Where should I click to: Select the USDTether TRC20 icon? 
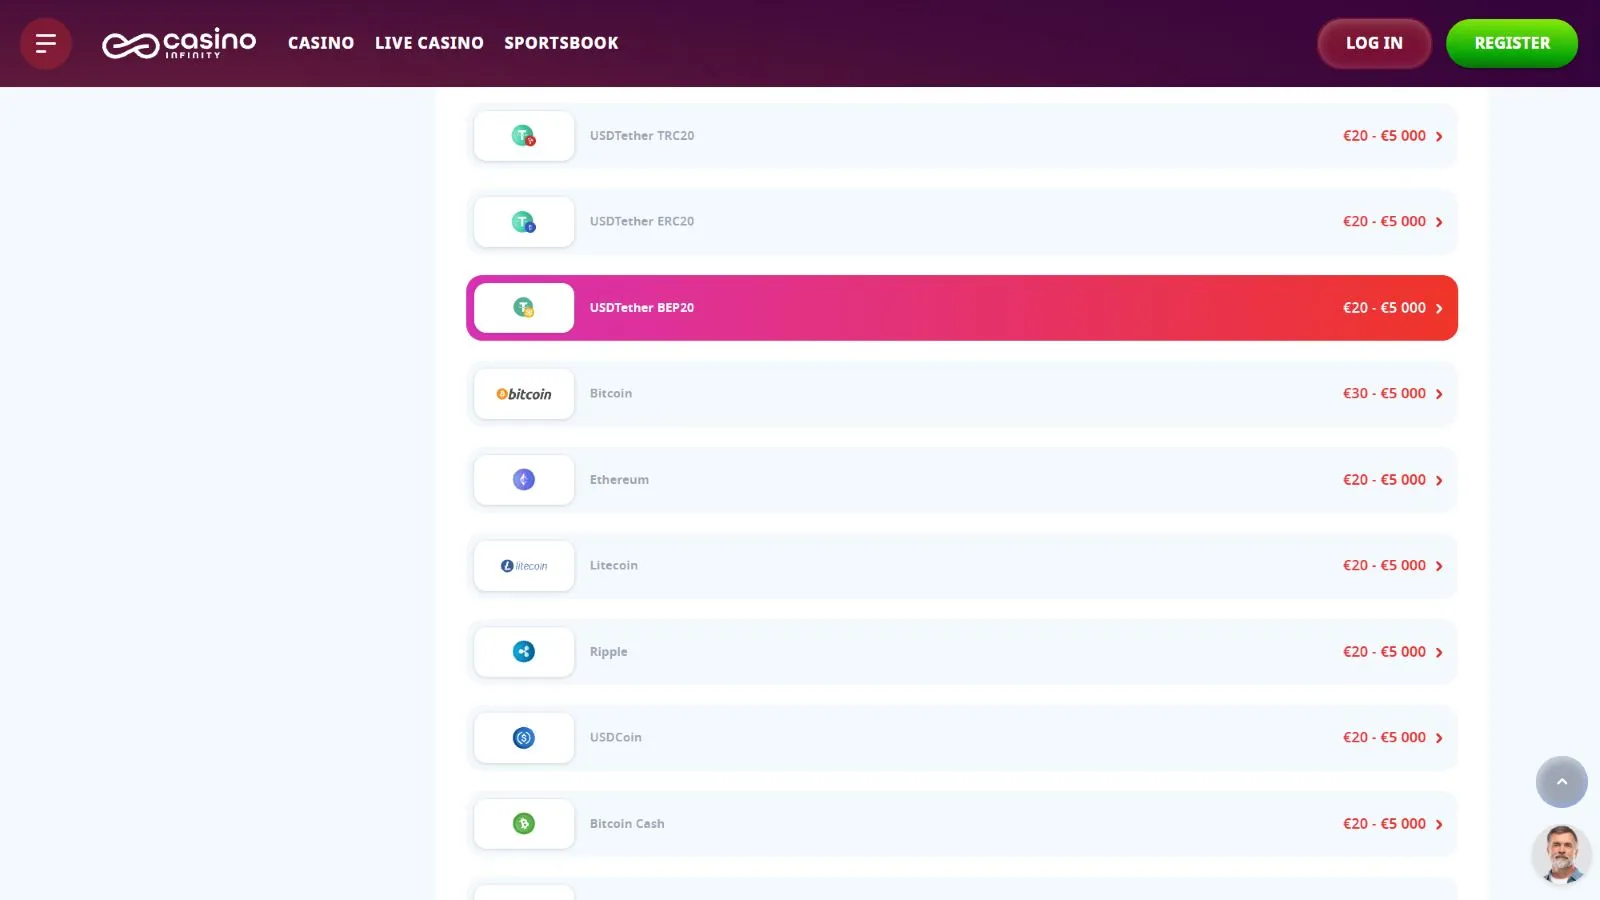pos(524,136)
